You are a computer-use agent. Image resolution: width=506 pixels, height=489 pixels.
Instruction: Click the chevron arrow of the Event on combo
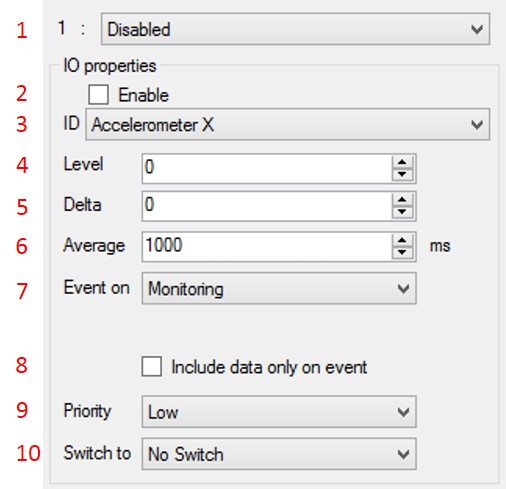(x=403, y=289)
